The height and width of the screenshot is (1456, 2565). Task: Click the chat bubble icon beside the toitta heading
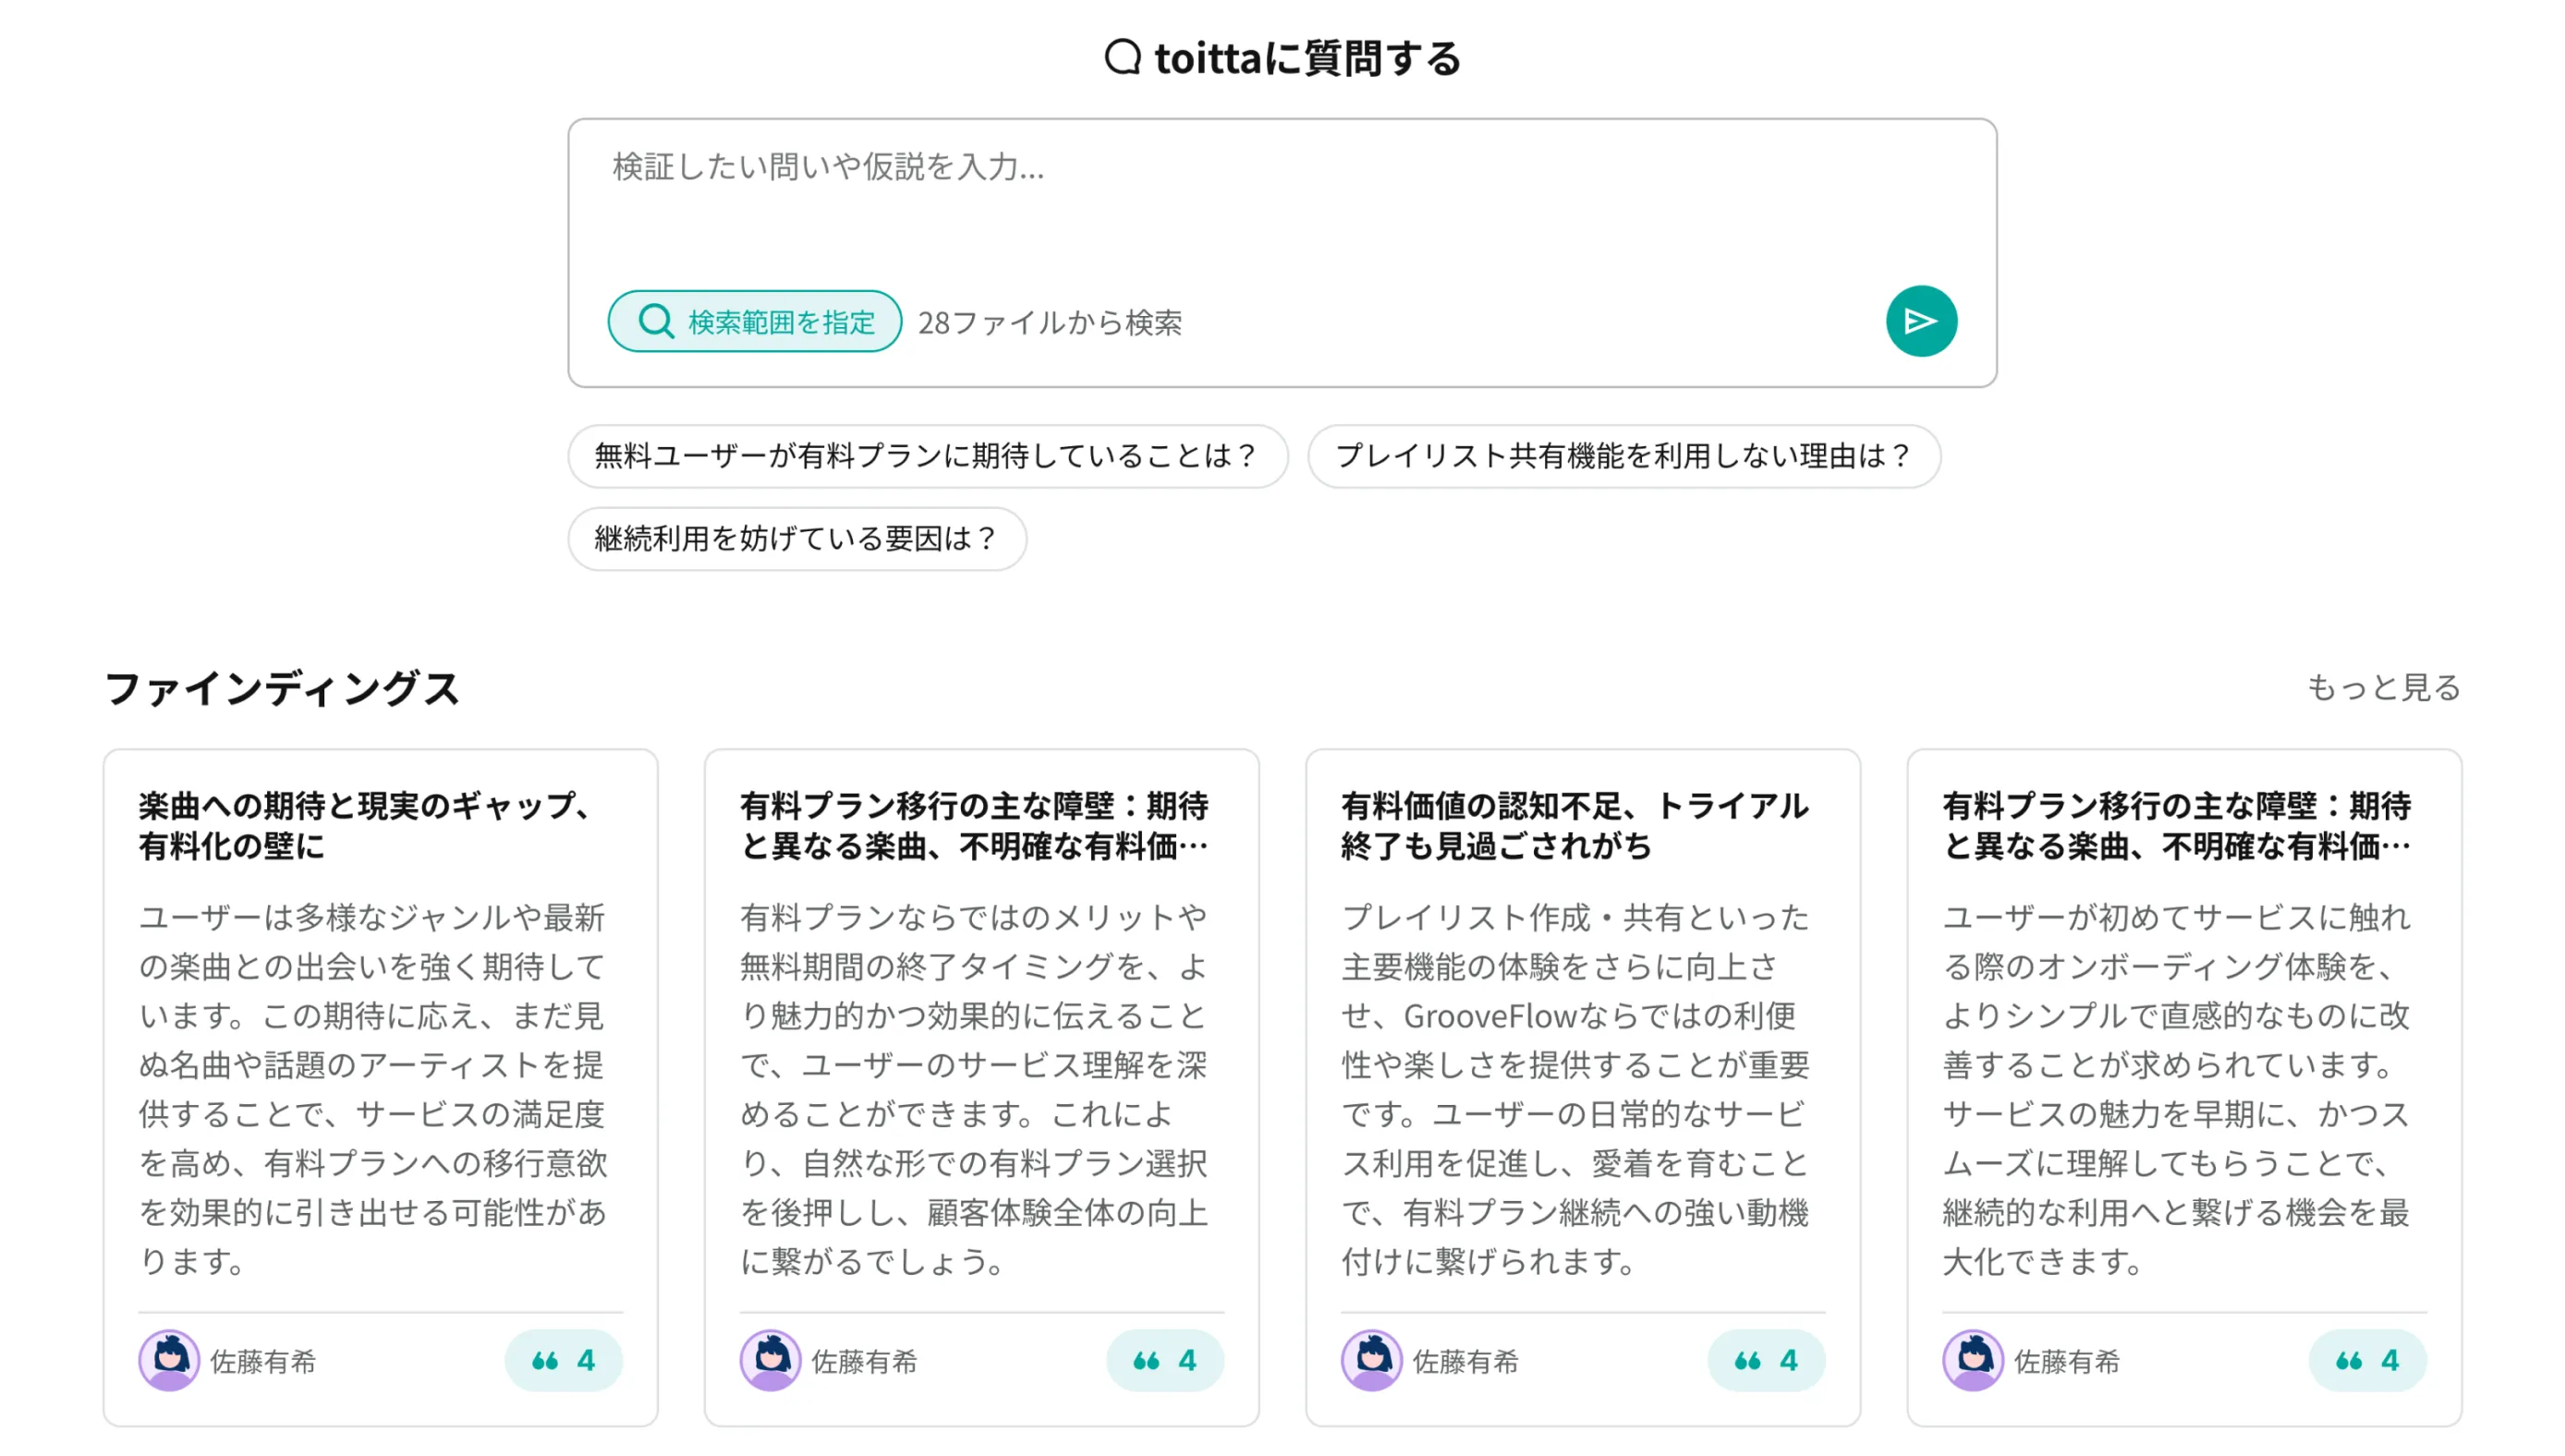[x=1122, y=57]
